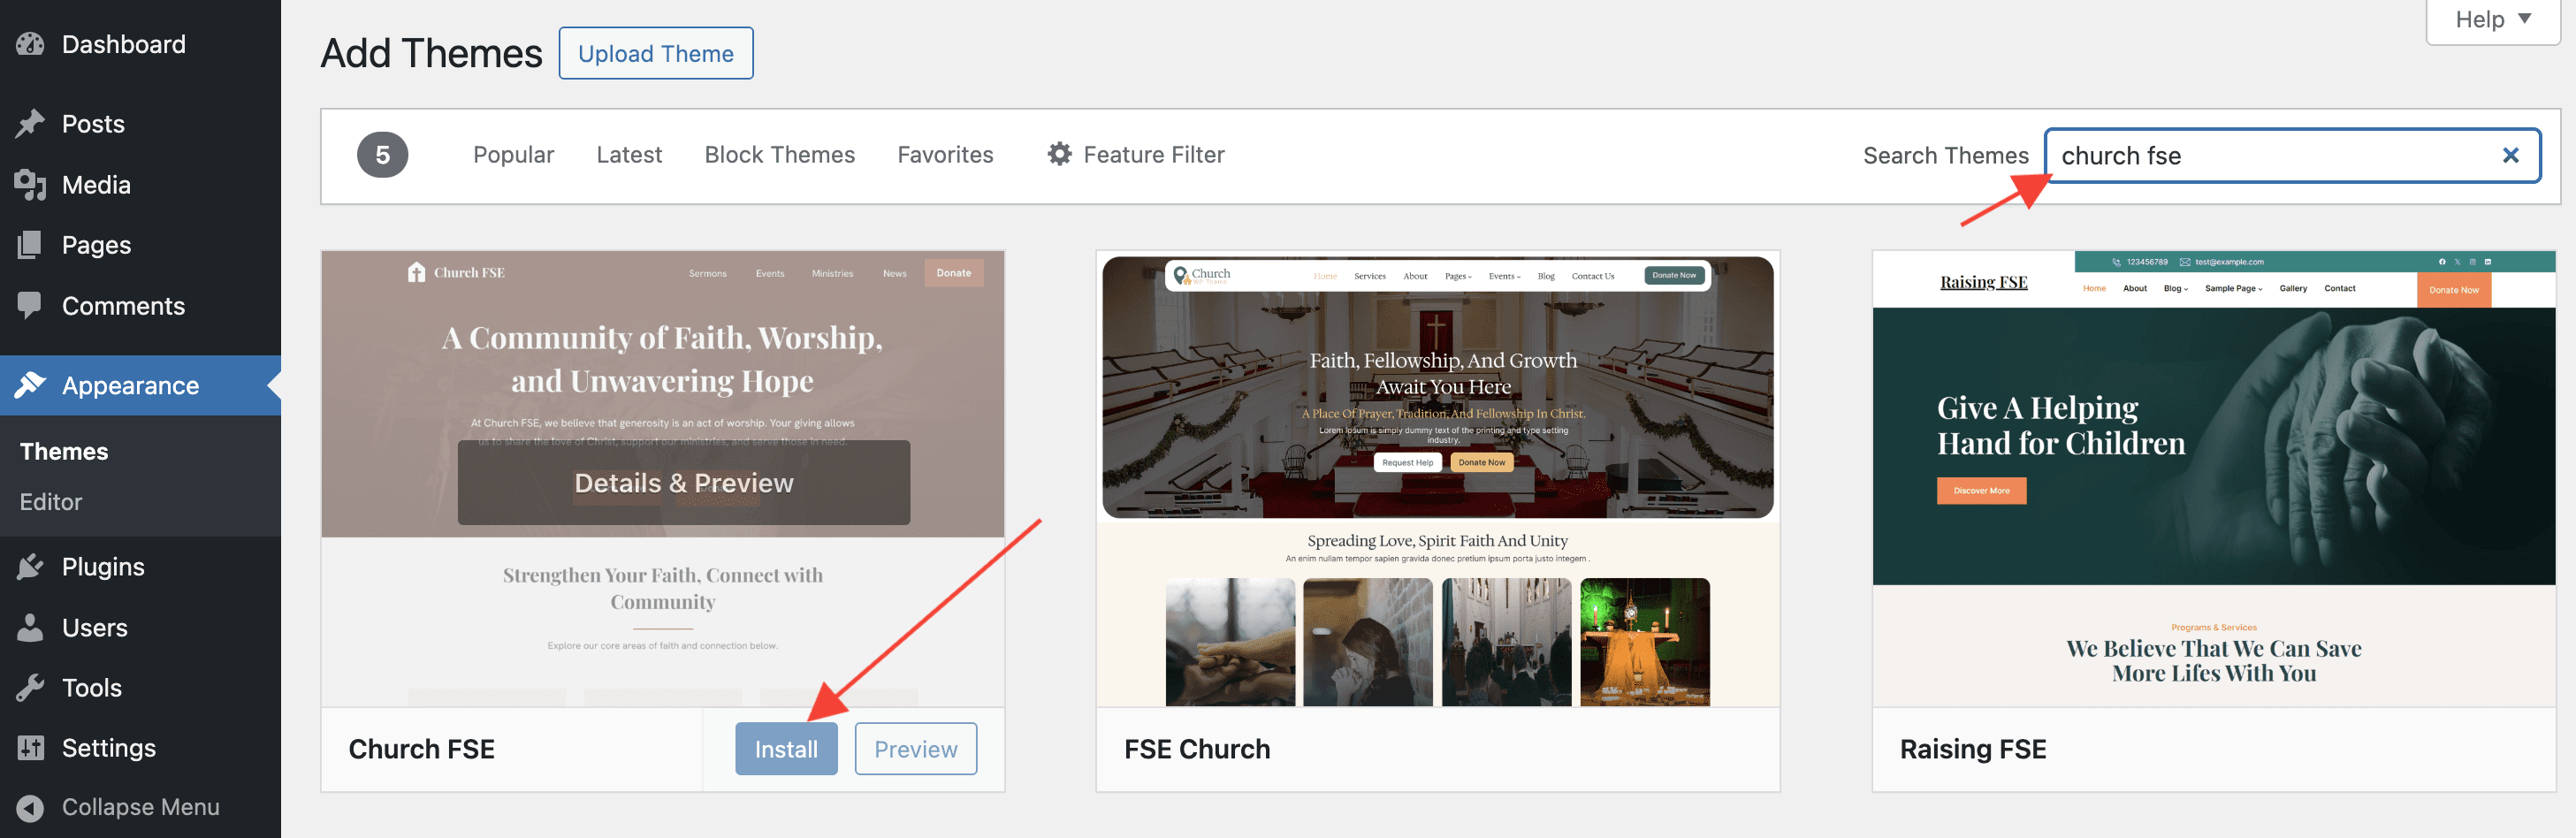
Task: Open the Dashboard menu item
Action: pos(140,44)
